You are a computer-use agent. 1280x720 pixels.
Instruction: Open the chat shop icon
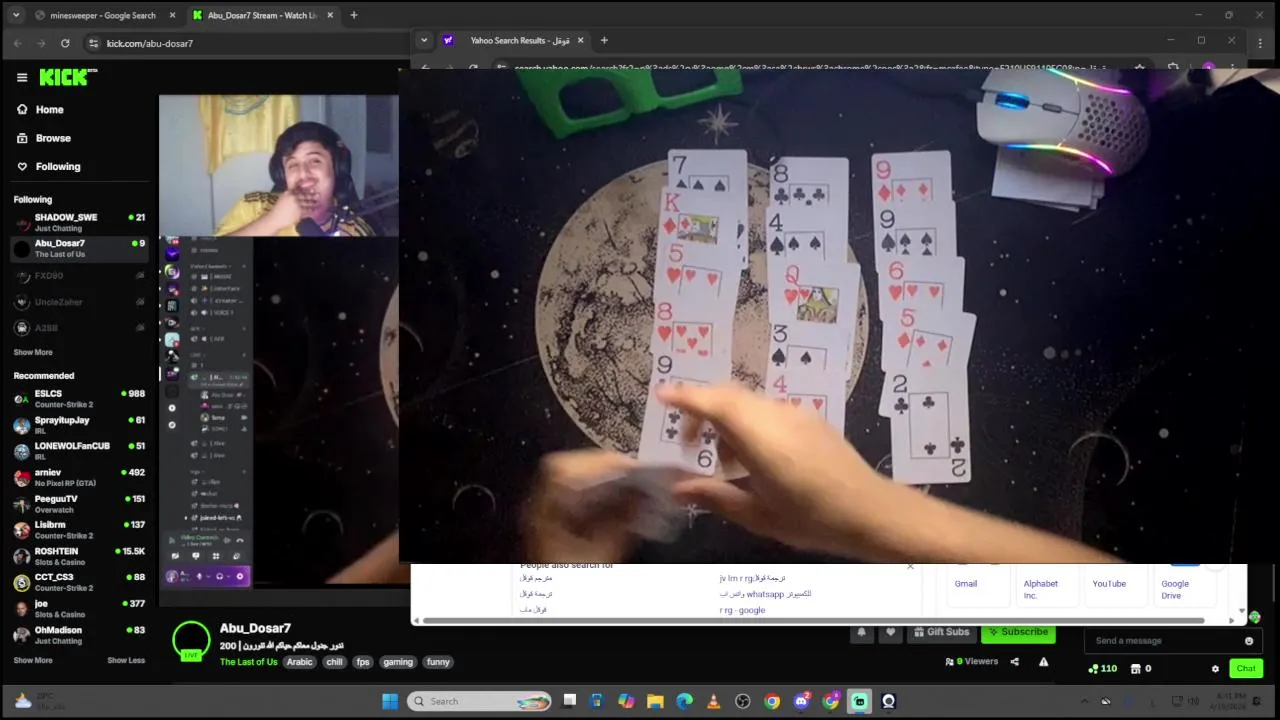(1135, 669)
